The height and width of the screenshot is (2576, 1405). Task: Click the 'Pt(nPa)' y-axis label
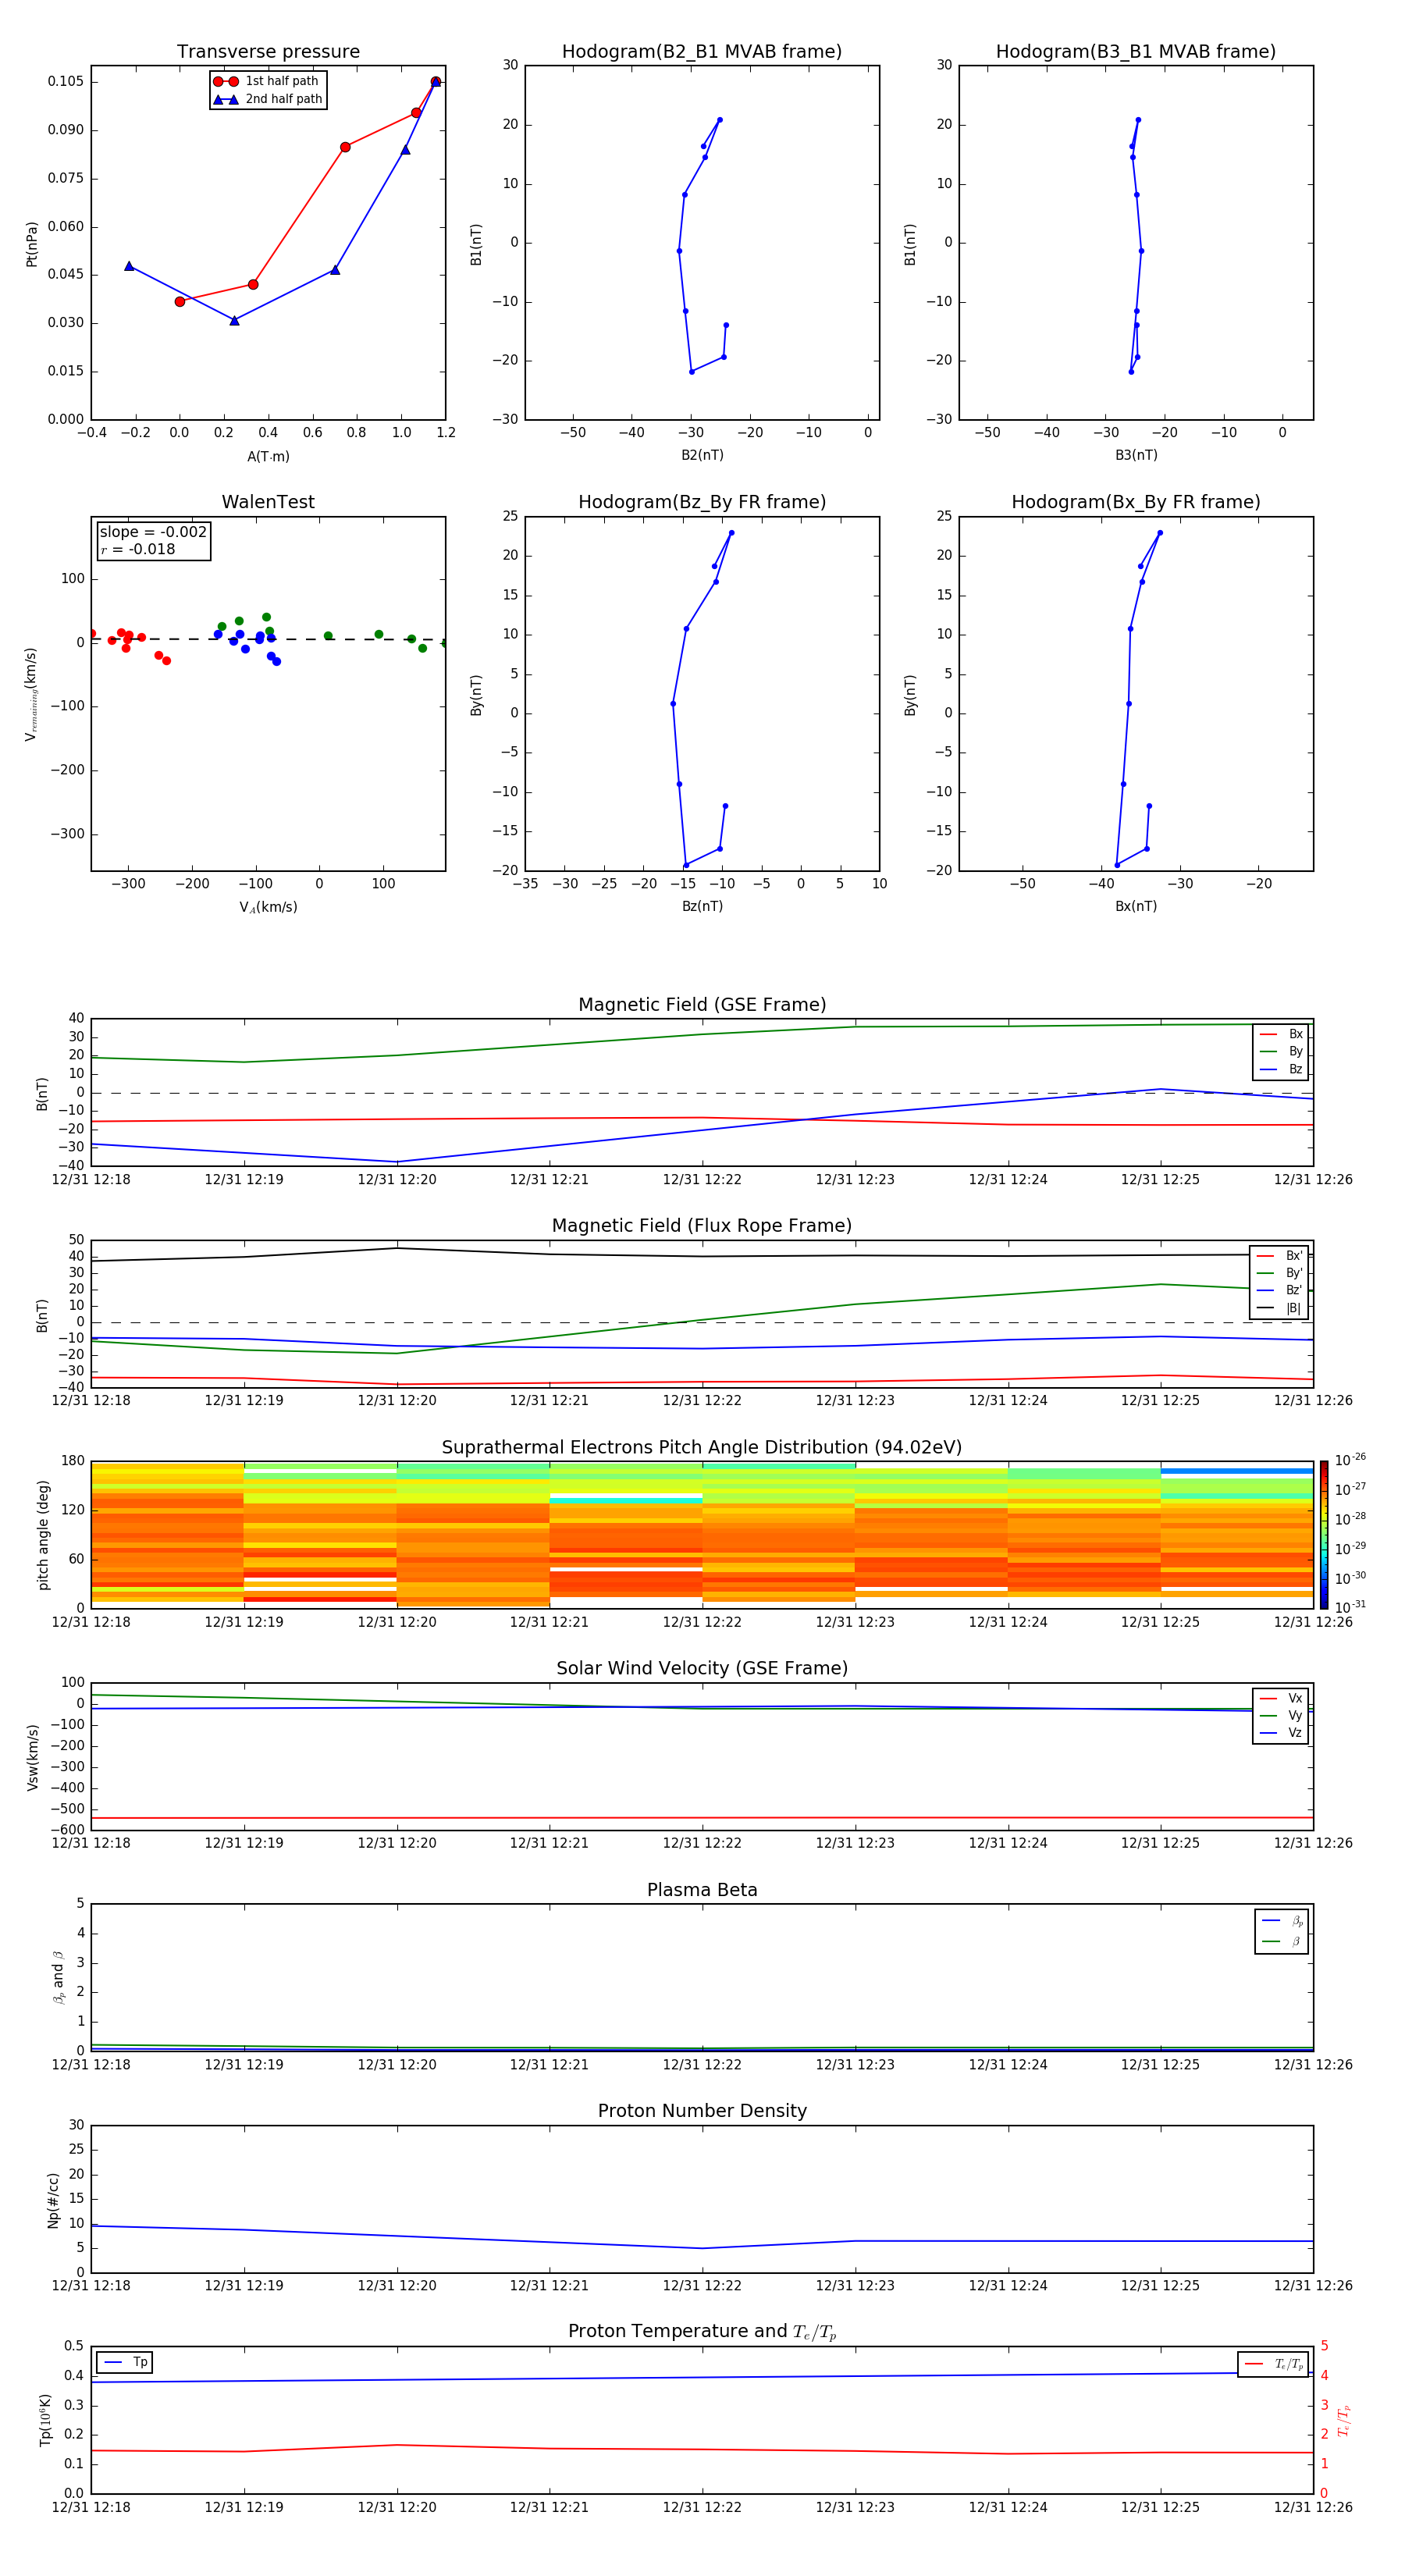[32, 243]
